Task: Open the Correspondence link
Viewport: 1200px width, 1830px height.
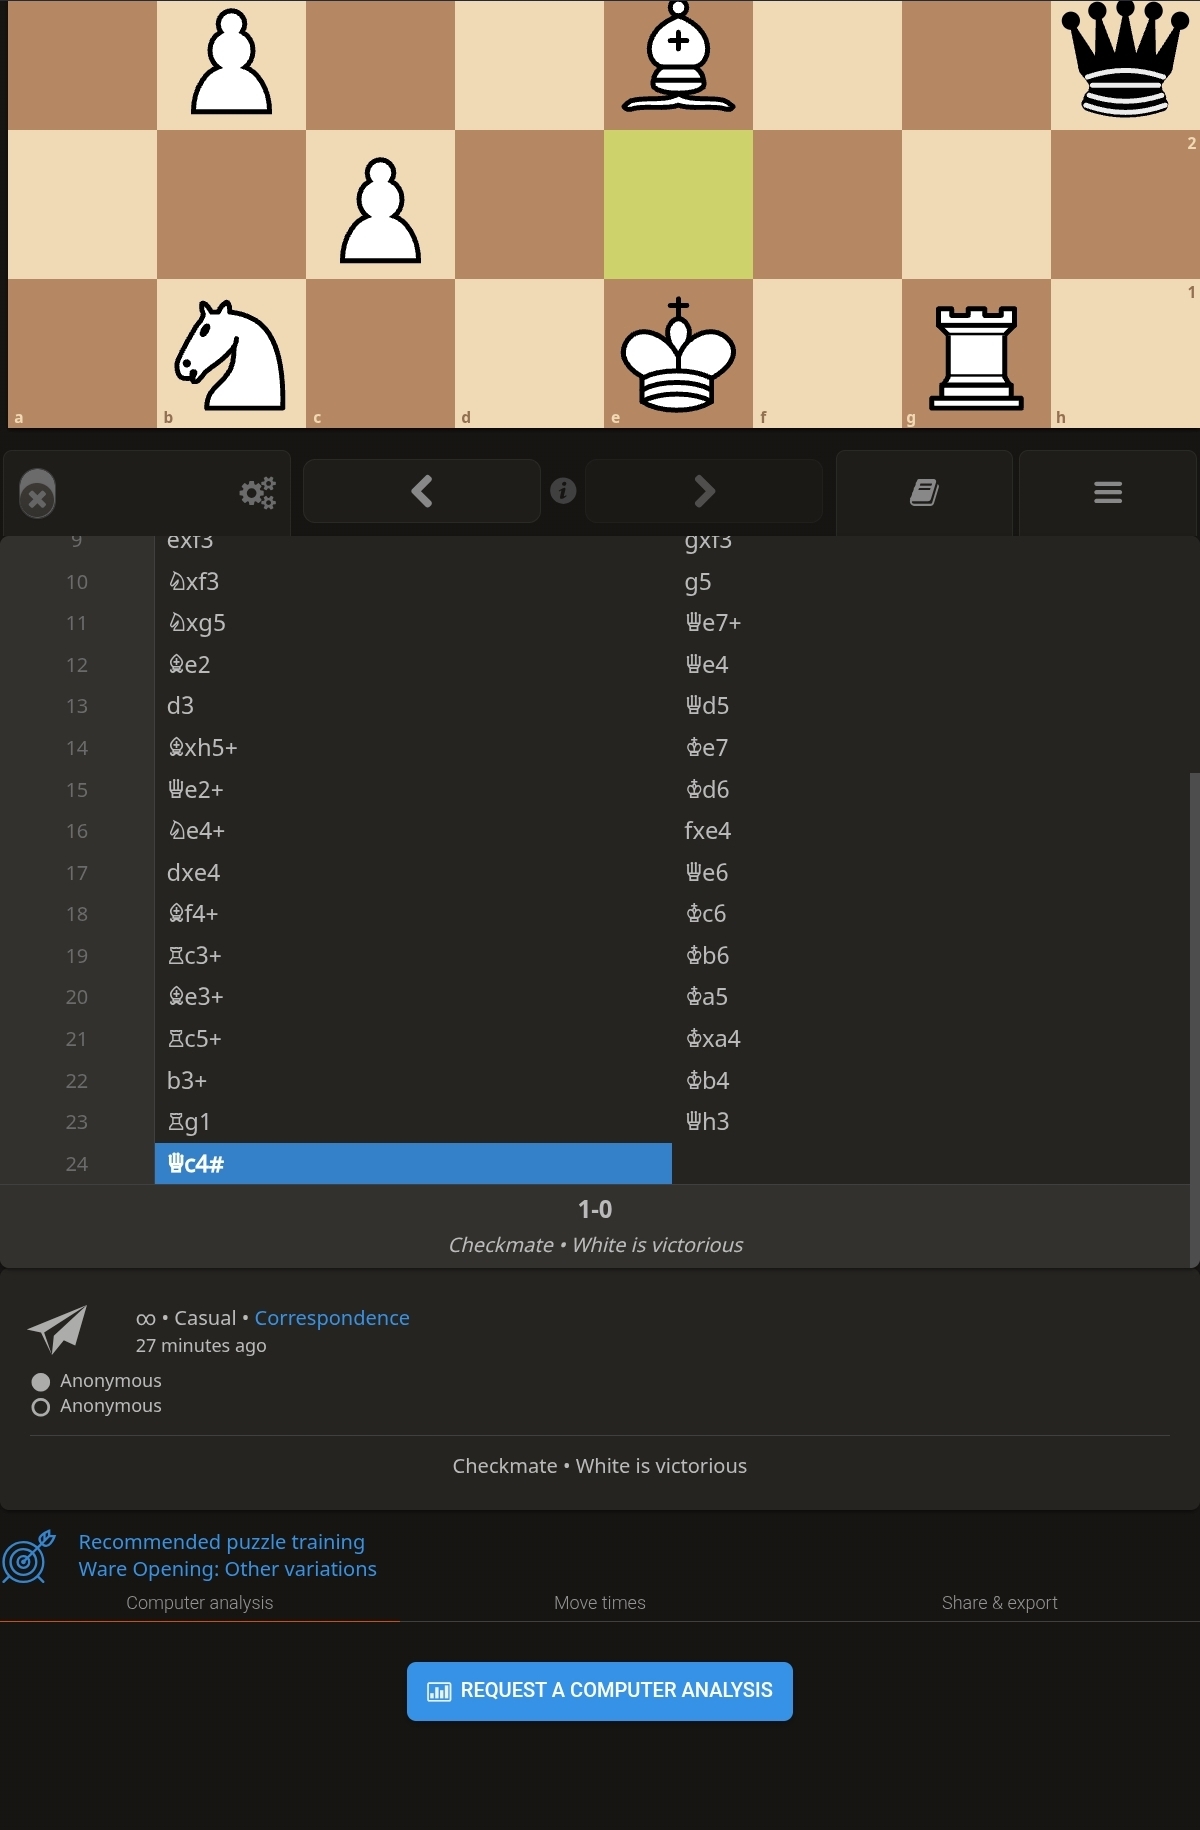Action: click(332, 1318)
